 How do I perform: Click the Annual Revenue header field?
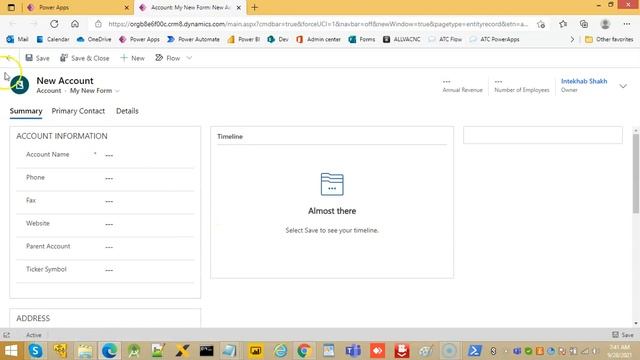point(462,86)
